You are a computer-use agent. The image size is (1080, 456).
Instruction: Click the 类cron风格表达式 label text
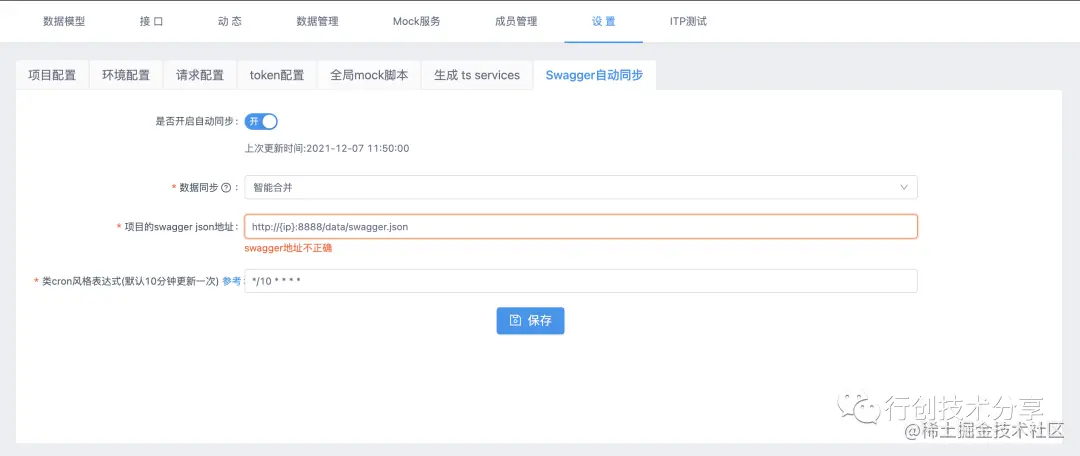tap(130, 281)
